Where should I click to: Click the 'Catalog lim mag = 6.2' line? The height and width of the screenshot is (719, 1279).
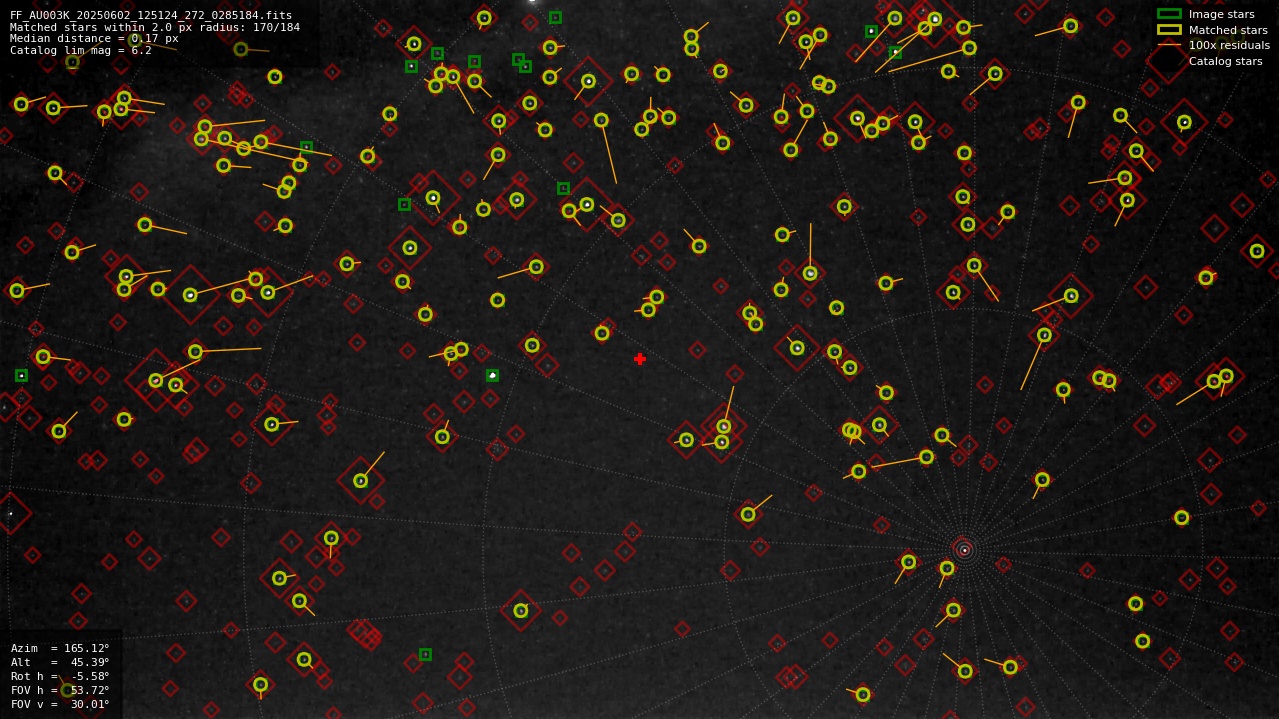[81, 50]
